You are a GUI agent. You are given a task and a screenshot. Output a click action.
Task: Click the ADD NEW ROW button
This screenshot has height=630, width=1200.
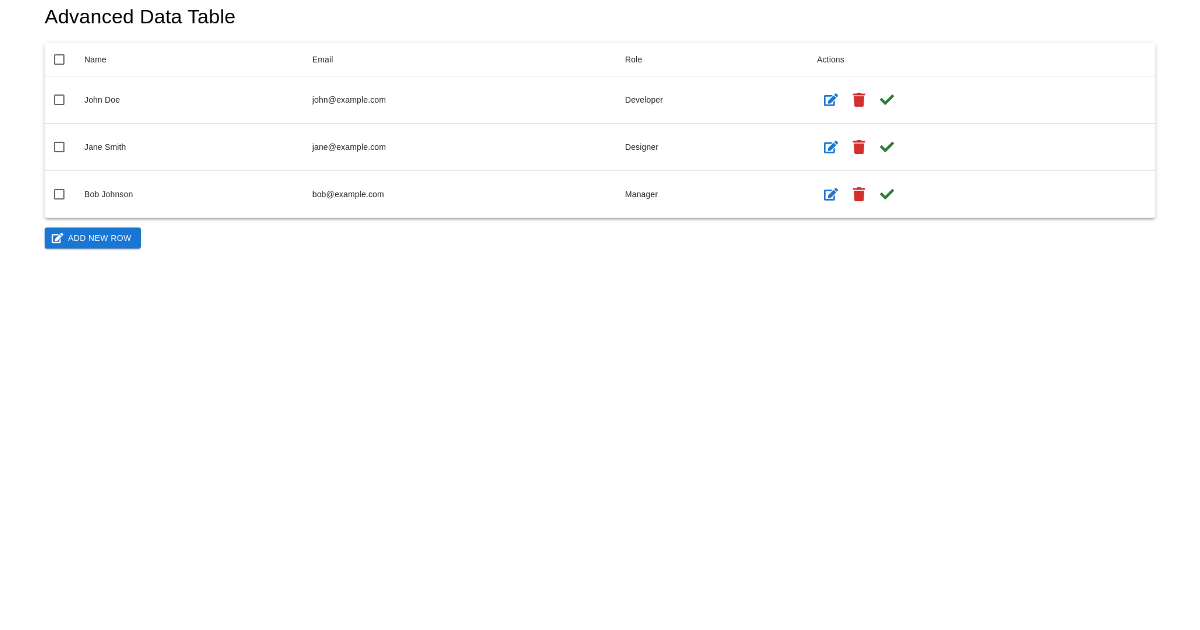pyautogui.click(x=92, y=237)
